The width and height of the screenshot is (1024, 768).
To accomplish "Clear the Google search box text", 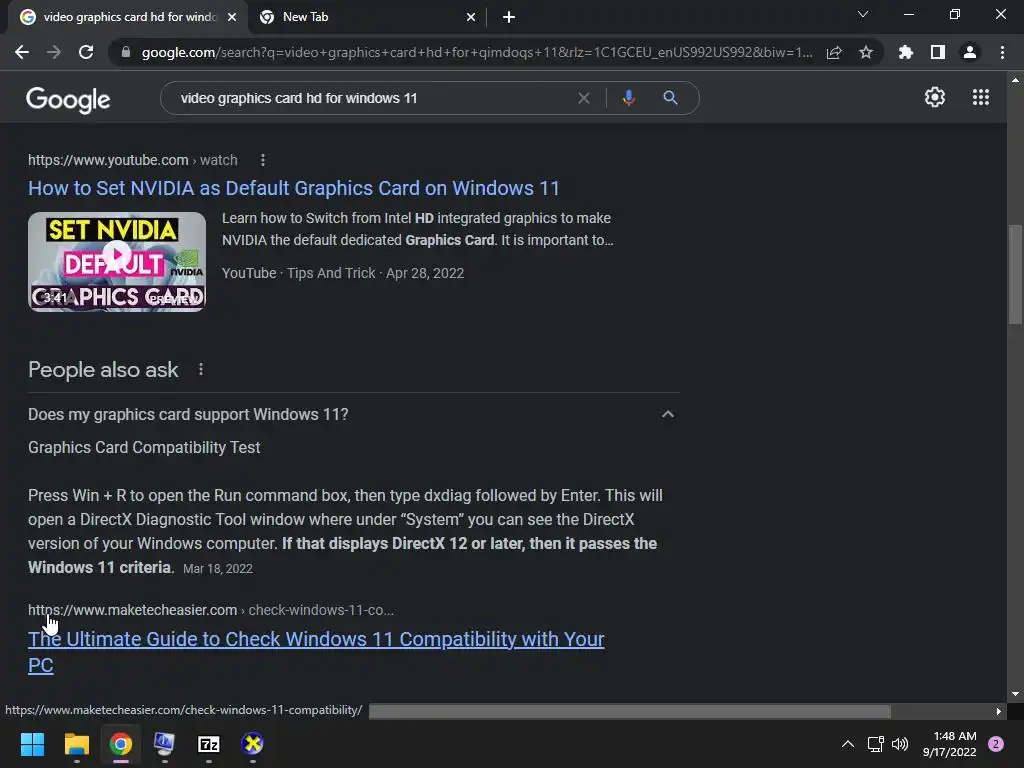I will point(584,98).
